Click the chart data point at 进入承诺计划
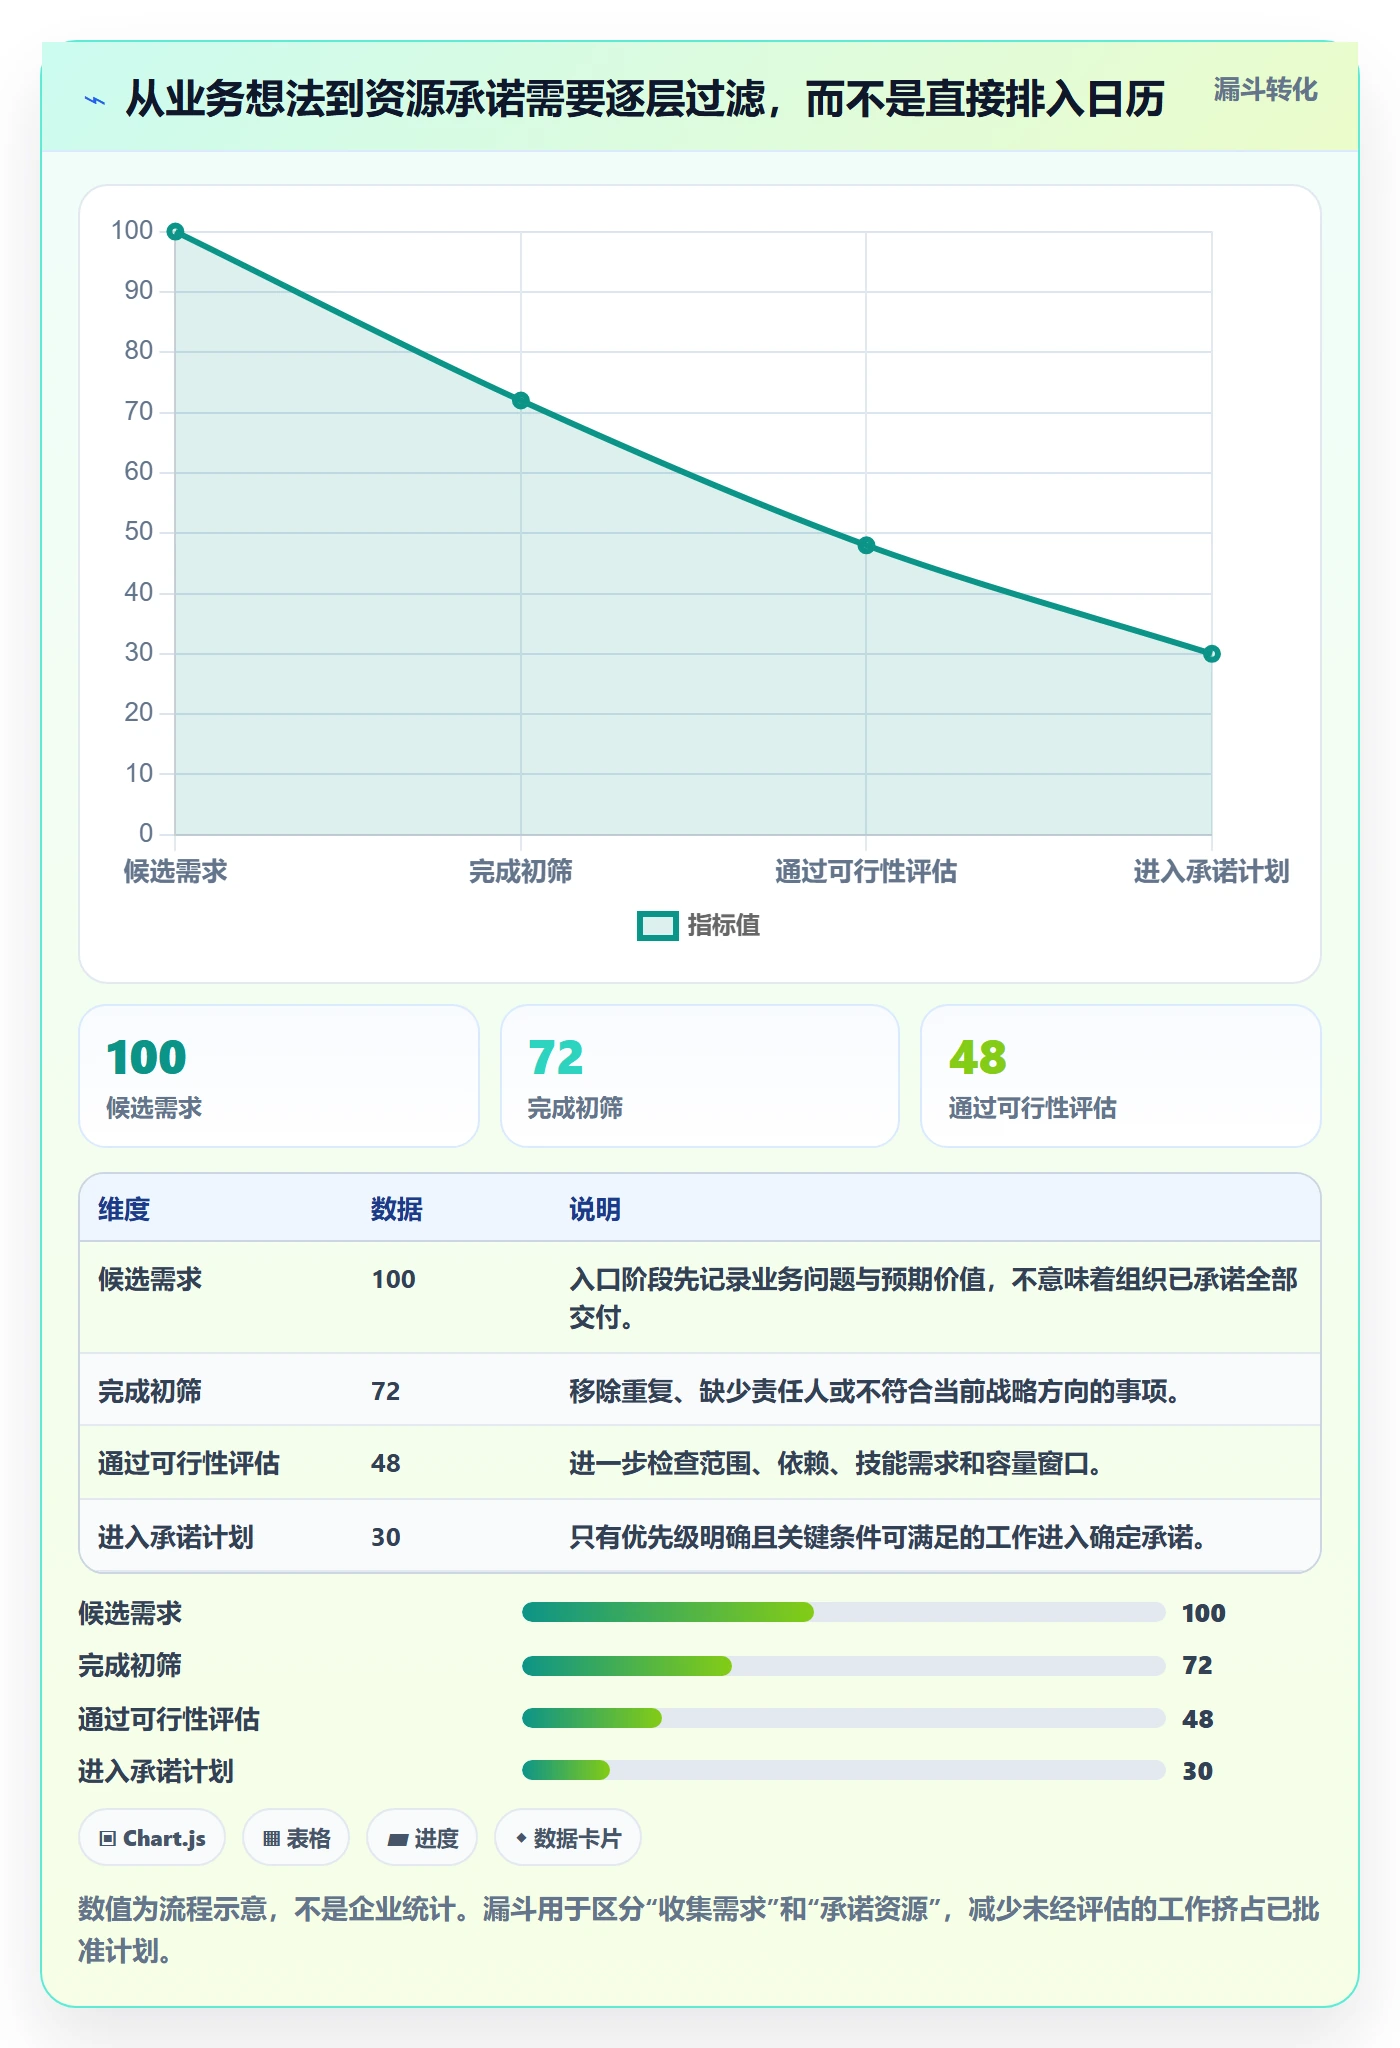Screen dimensions: 1400x2048 [1212, 654]
